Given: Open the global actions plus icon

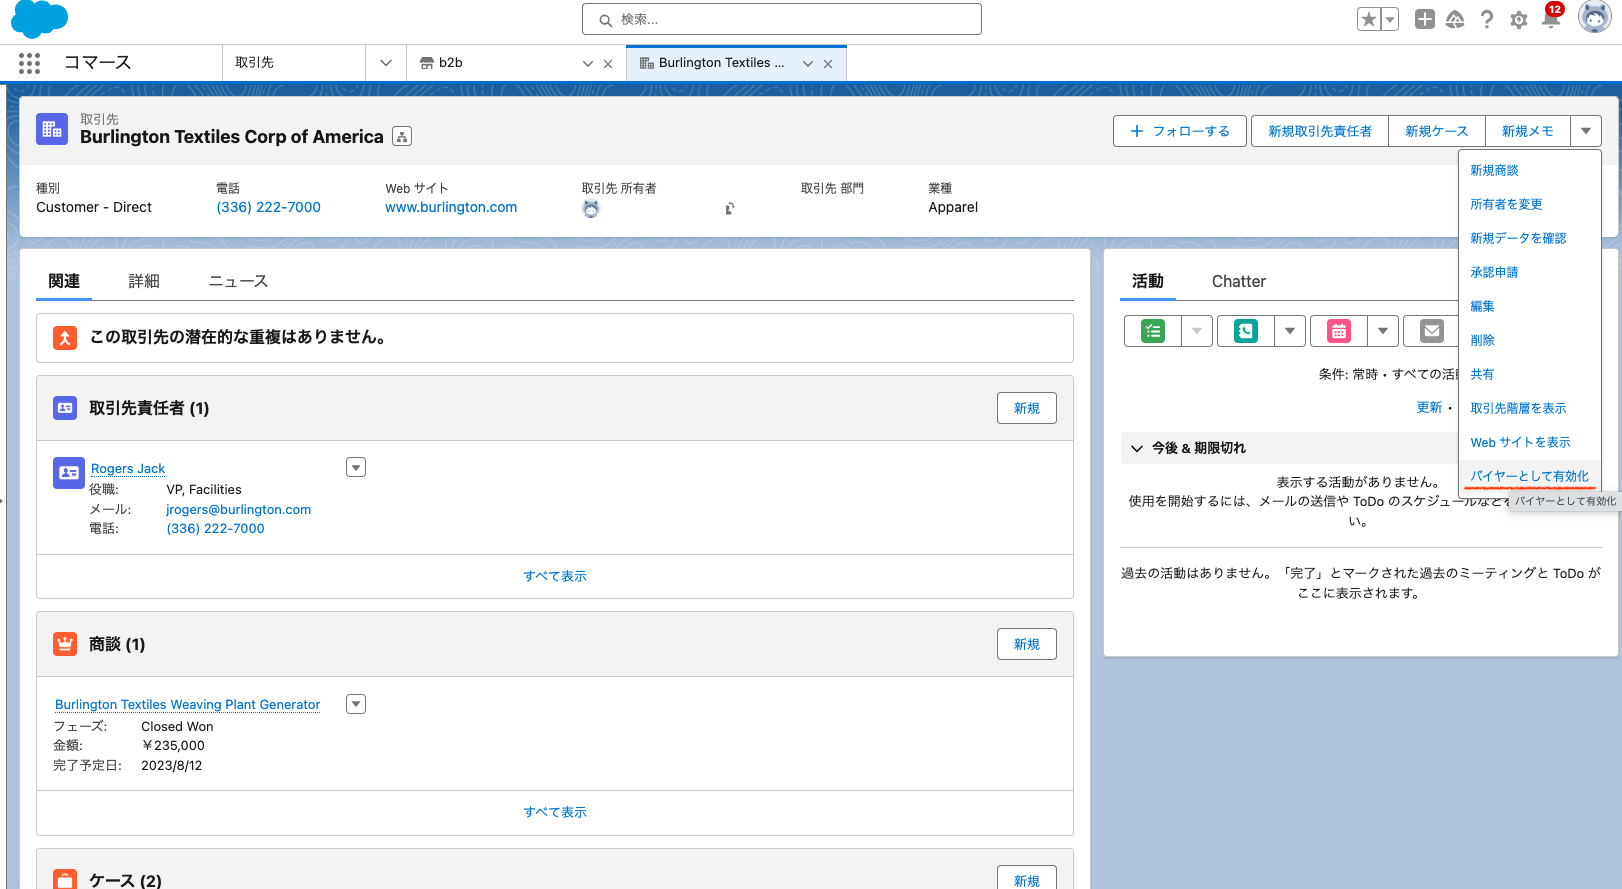Looking at the screenshot, I should click(1425, 19).
